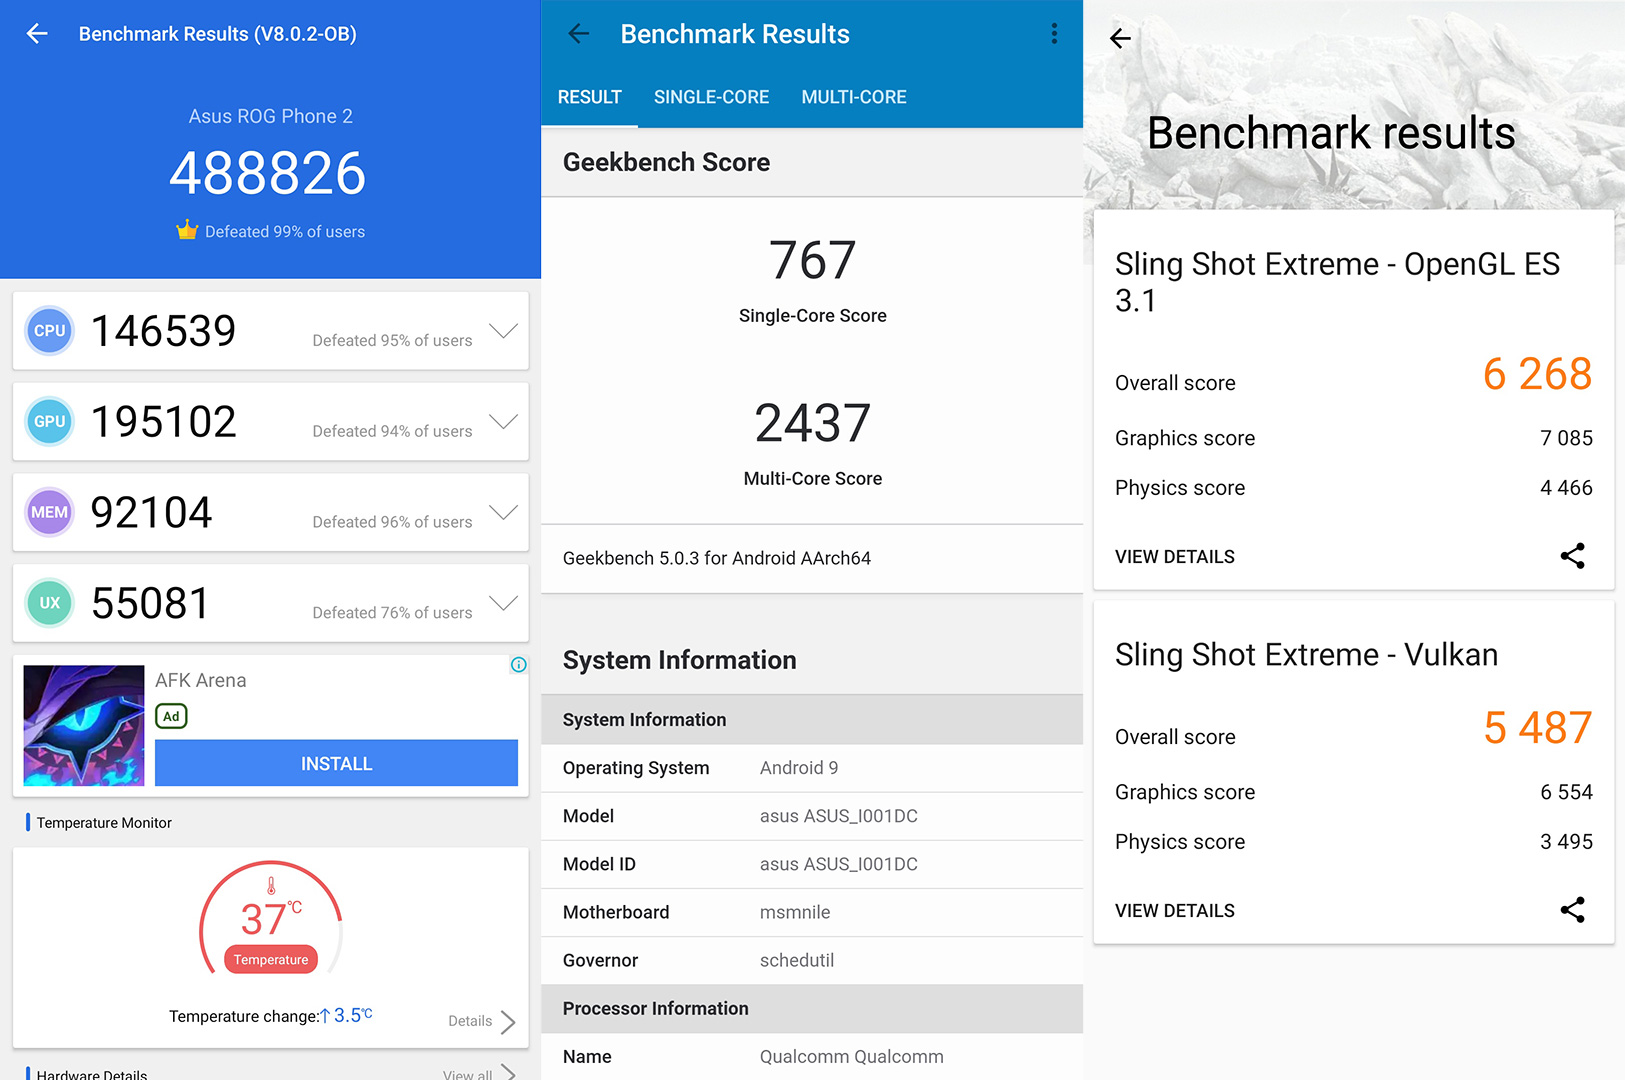Click the OpenGL overall score 6 268
This screenshot has height=1080, width=1625.
click(1537, 375)
